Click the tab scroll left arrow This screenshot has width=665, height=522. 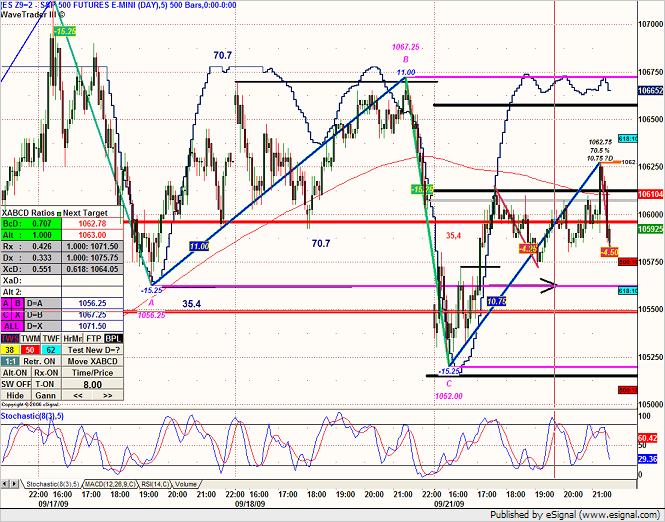pos(5,484)
